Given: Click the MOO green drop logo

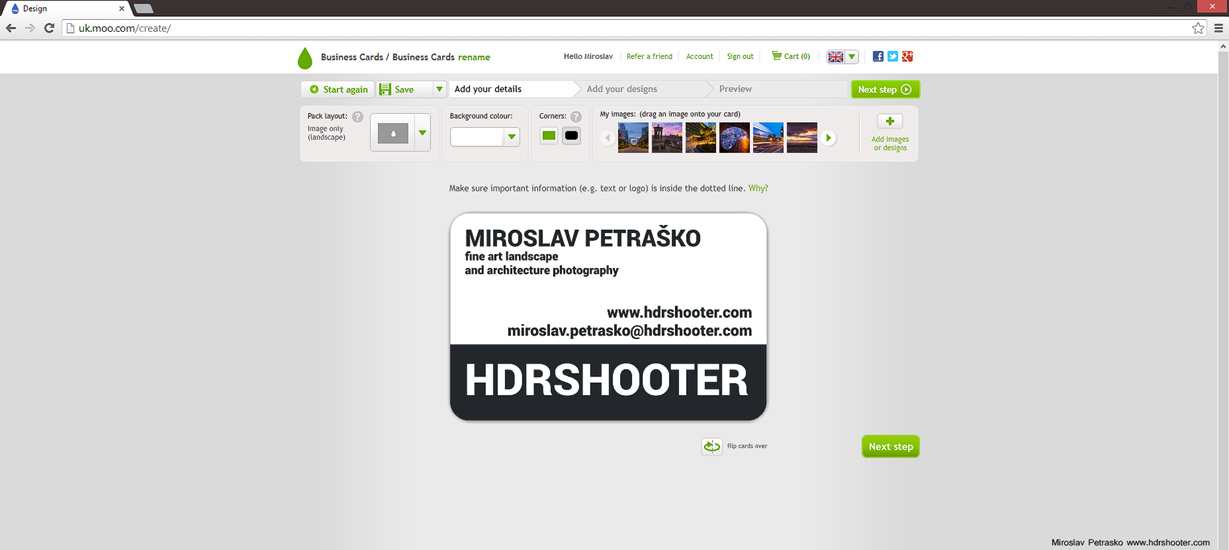Looking at the screenshot, I should [305, 57].
